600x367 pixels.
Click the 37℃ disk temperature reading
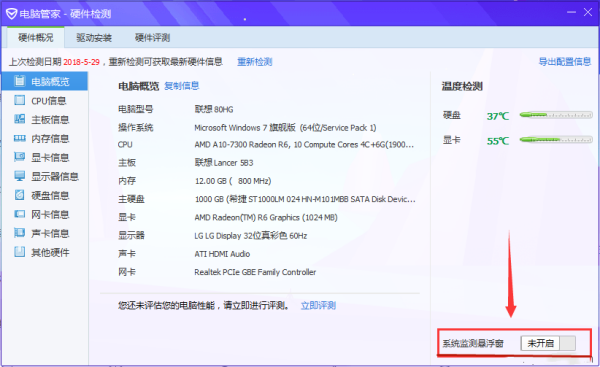tap(498, 116)
